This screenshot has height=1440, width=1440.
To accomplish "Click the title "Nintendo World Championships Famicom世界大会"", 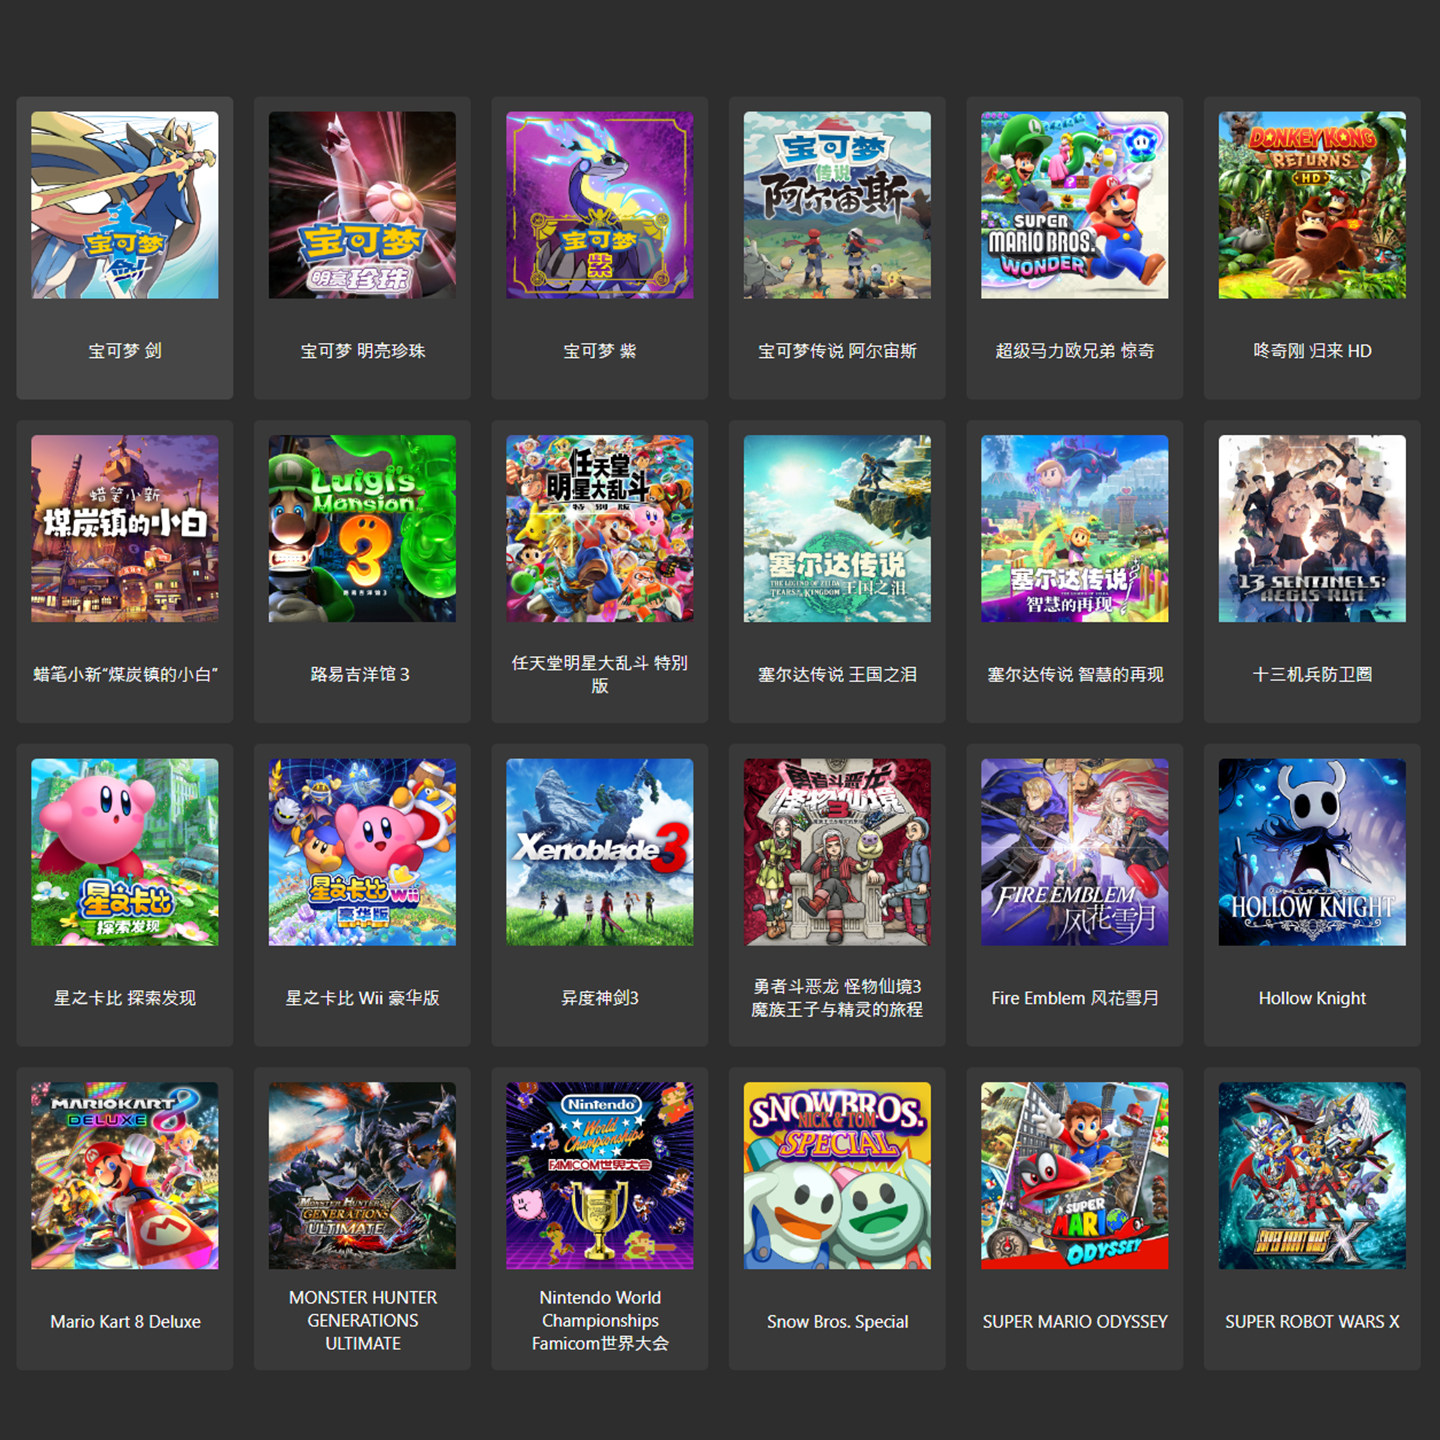I will tap(600, 1321).
